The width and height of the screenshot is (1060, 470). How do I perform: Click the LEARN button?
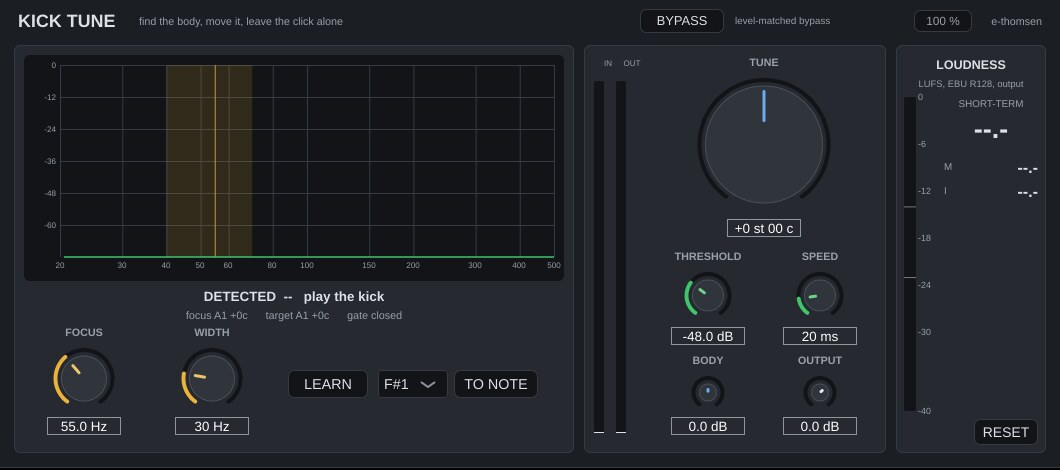coord(328,384)
